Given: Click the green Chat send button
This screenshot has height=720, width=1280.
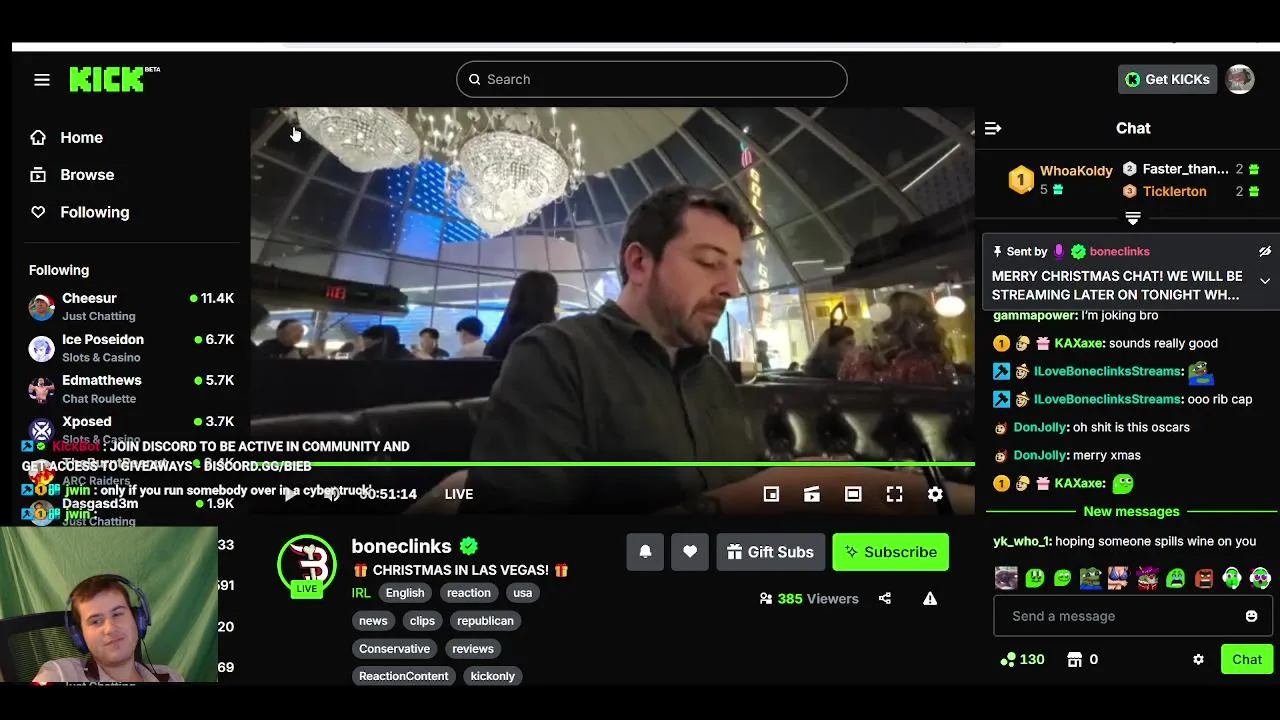Looking at the screenshot, I should (x=1247, y=659).
